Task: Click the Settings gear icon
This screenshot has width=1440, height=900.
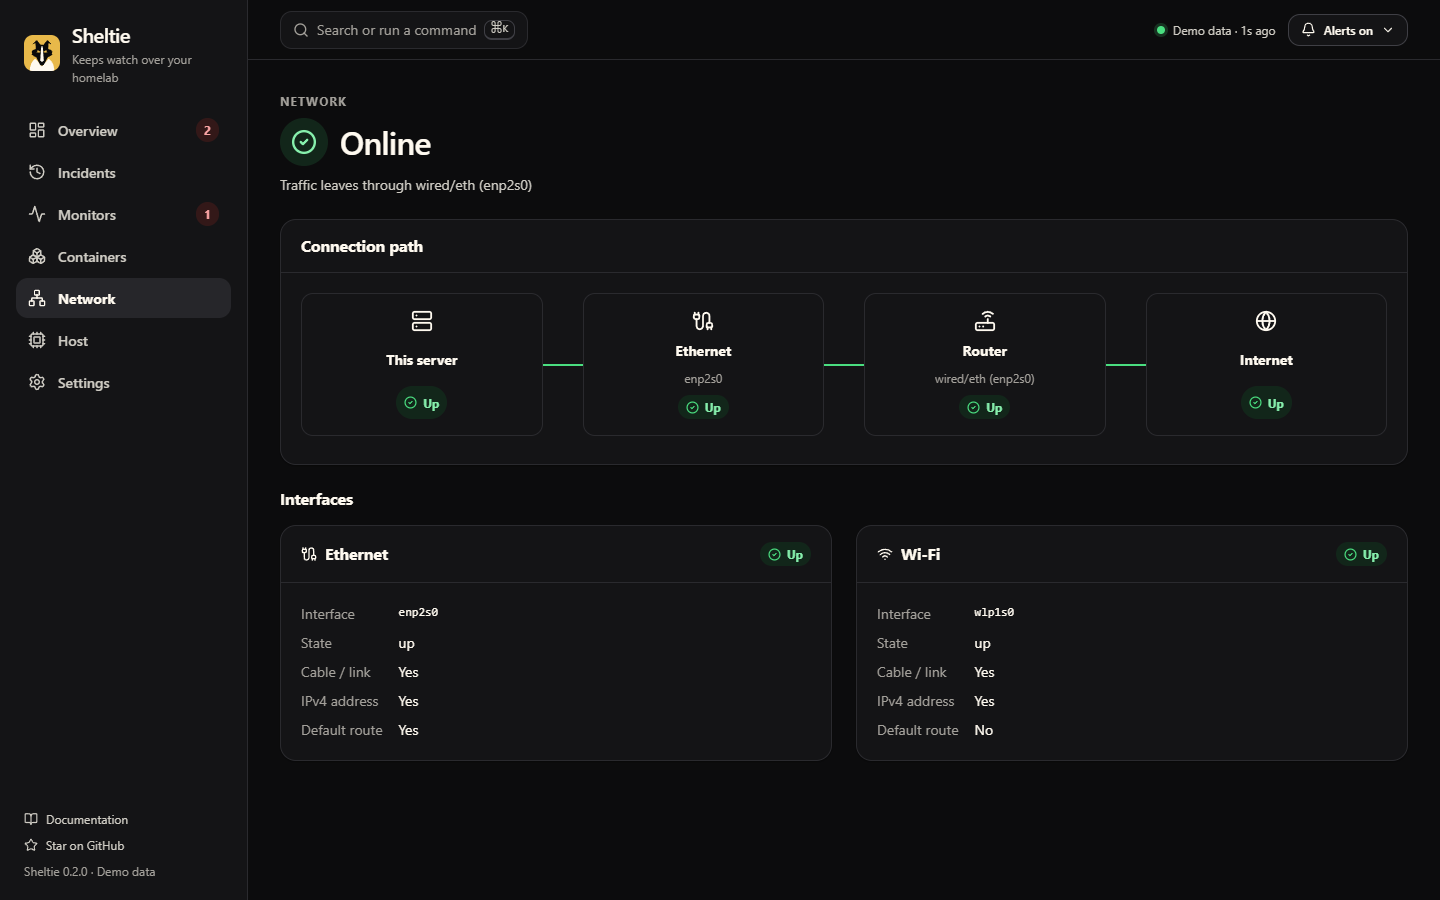Action: (x=37, y=382)
